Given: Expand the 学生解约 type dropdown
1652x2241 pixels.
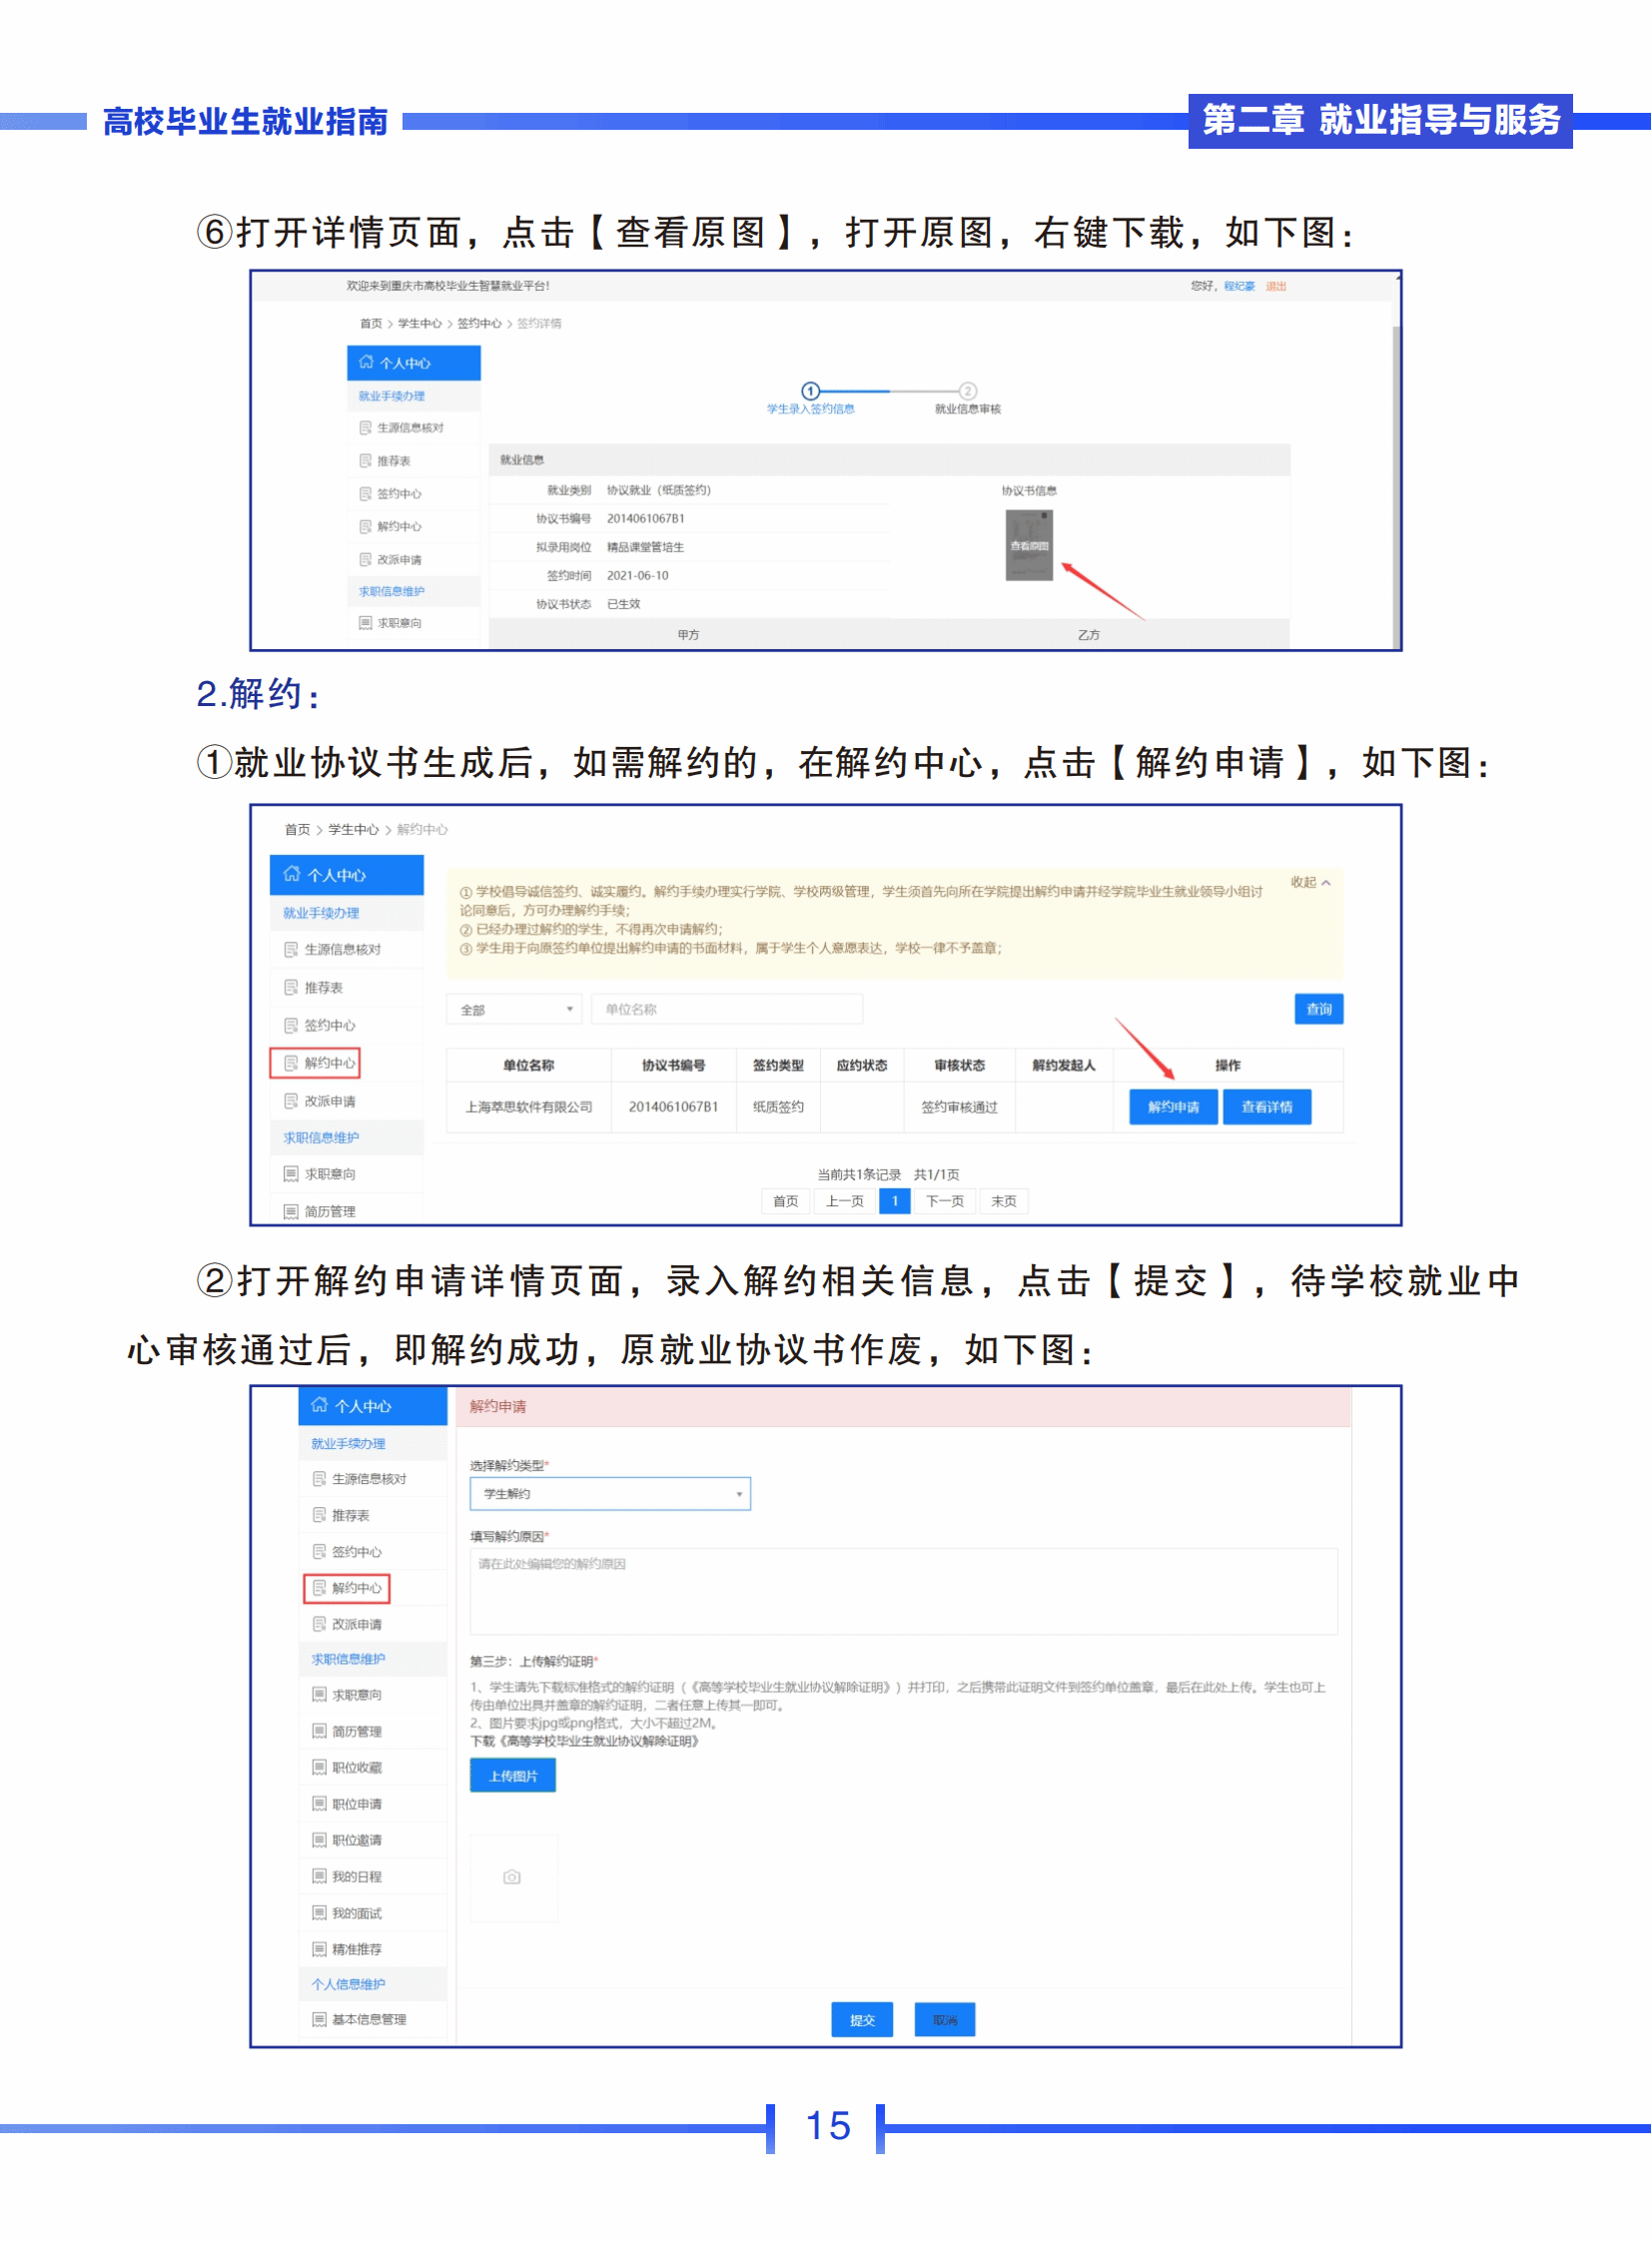Looking at the screenshot, I should (x=609, y=1494).
